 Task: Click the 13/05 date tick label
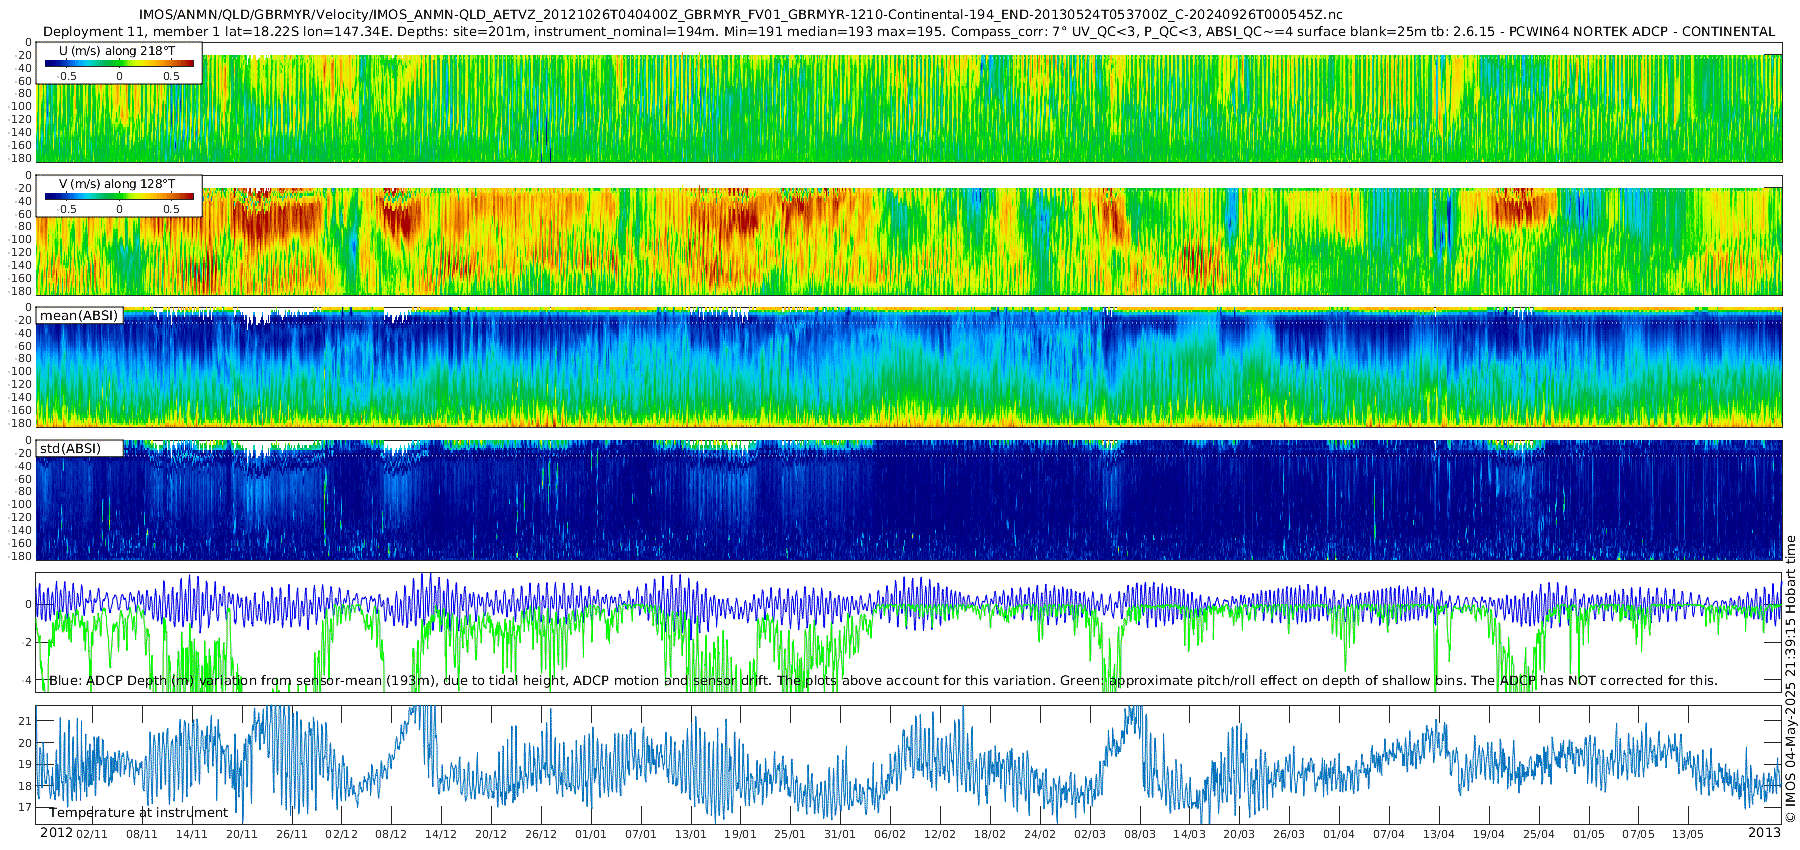point(1688,834)
